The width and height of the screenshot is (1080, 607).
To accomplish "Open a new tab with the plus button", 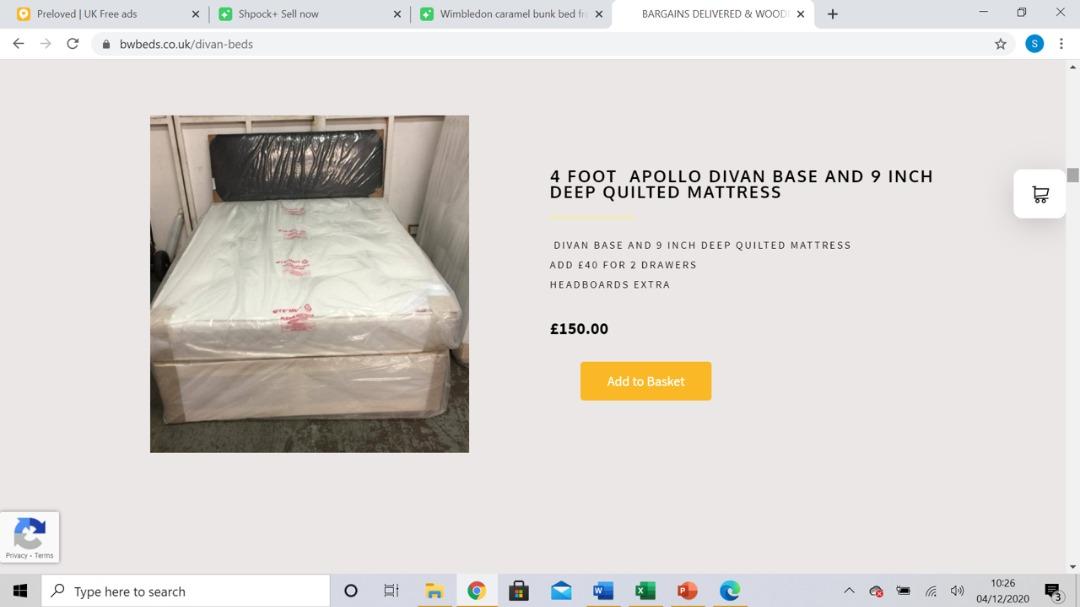I will (x=833, y=14).
